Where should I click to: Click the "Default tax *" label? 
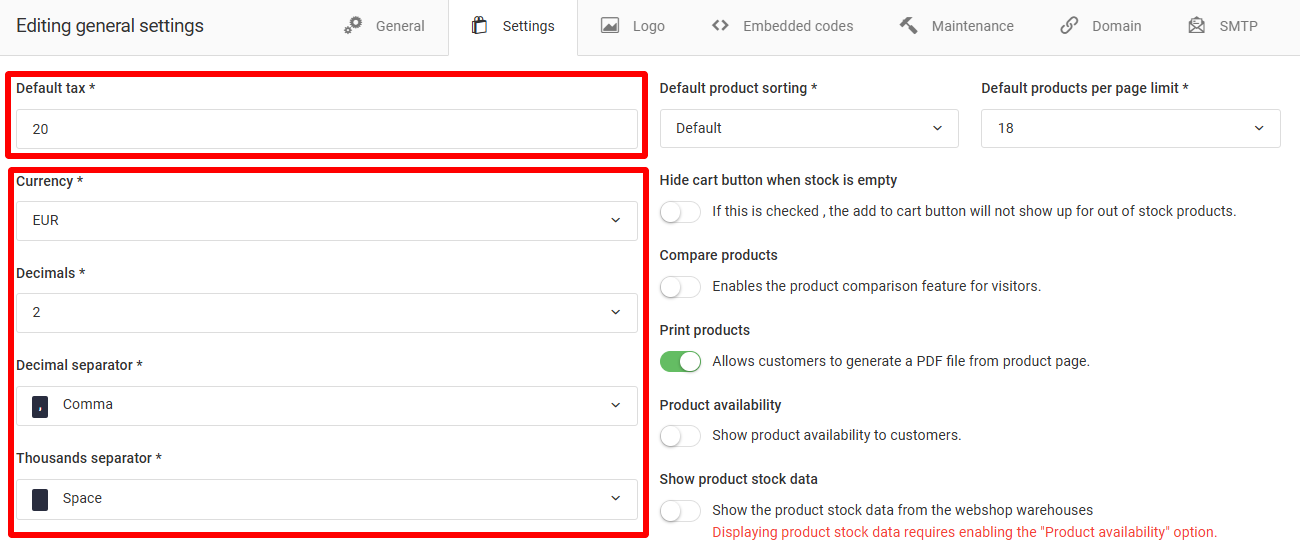[x=55, y=88]
